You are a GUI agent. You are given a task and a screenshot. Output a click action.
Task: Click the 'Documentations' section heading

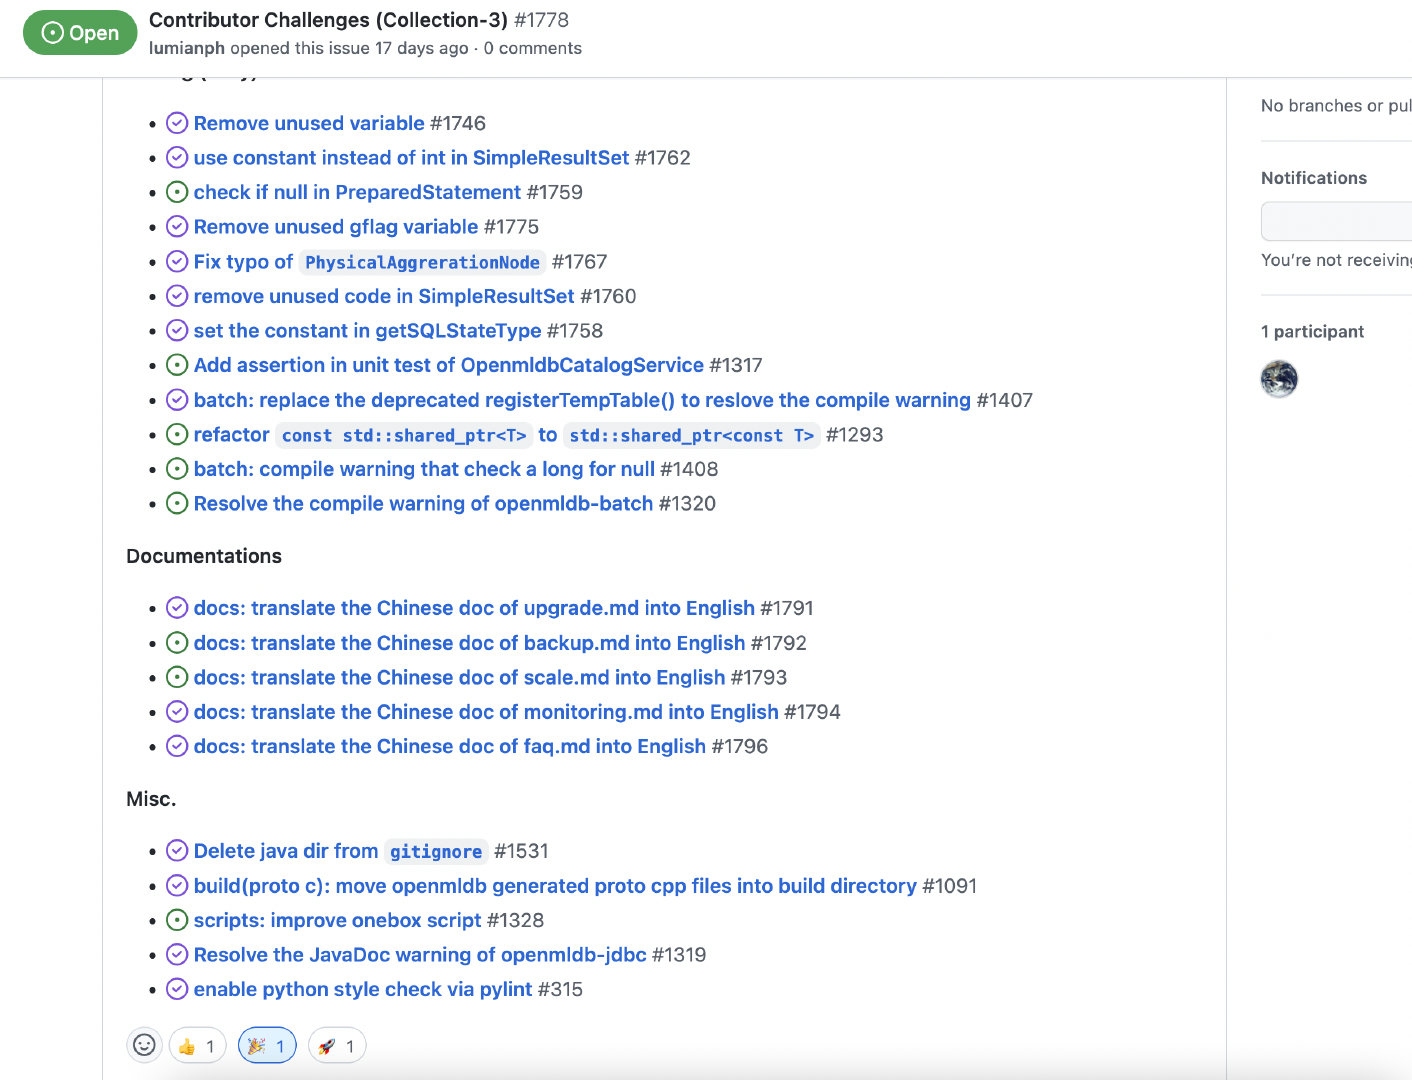[204, 556]
